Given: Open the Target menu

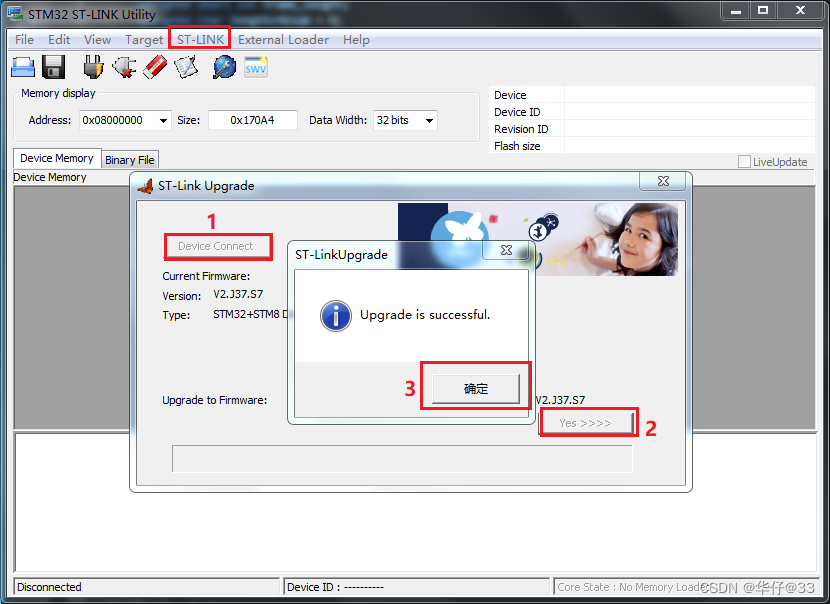Looking at the screenshot, I should 144,40.
